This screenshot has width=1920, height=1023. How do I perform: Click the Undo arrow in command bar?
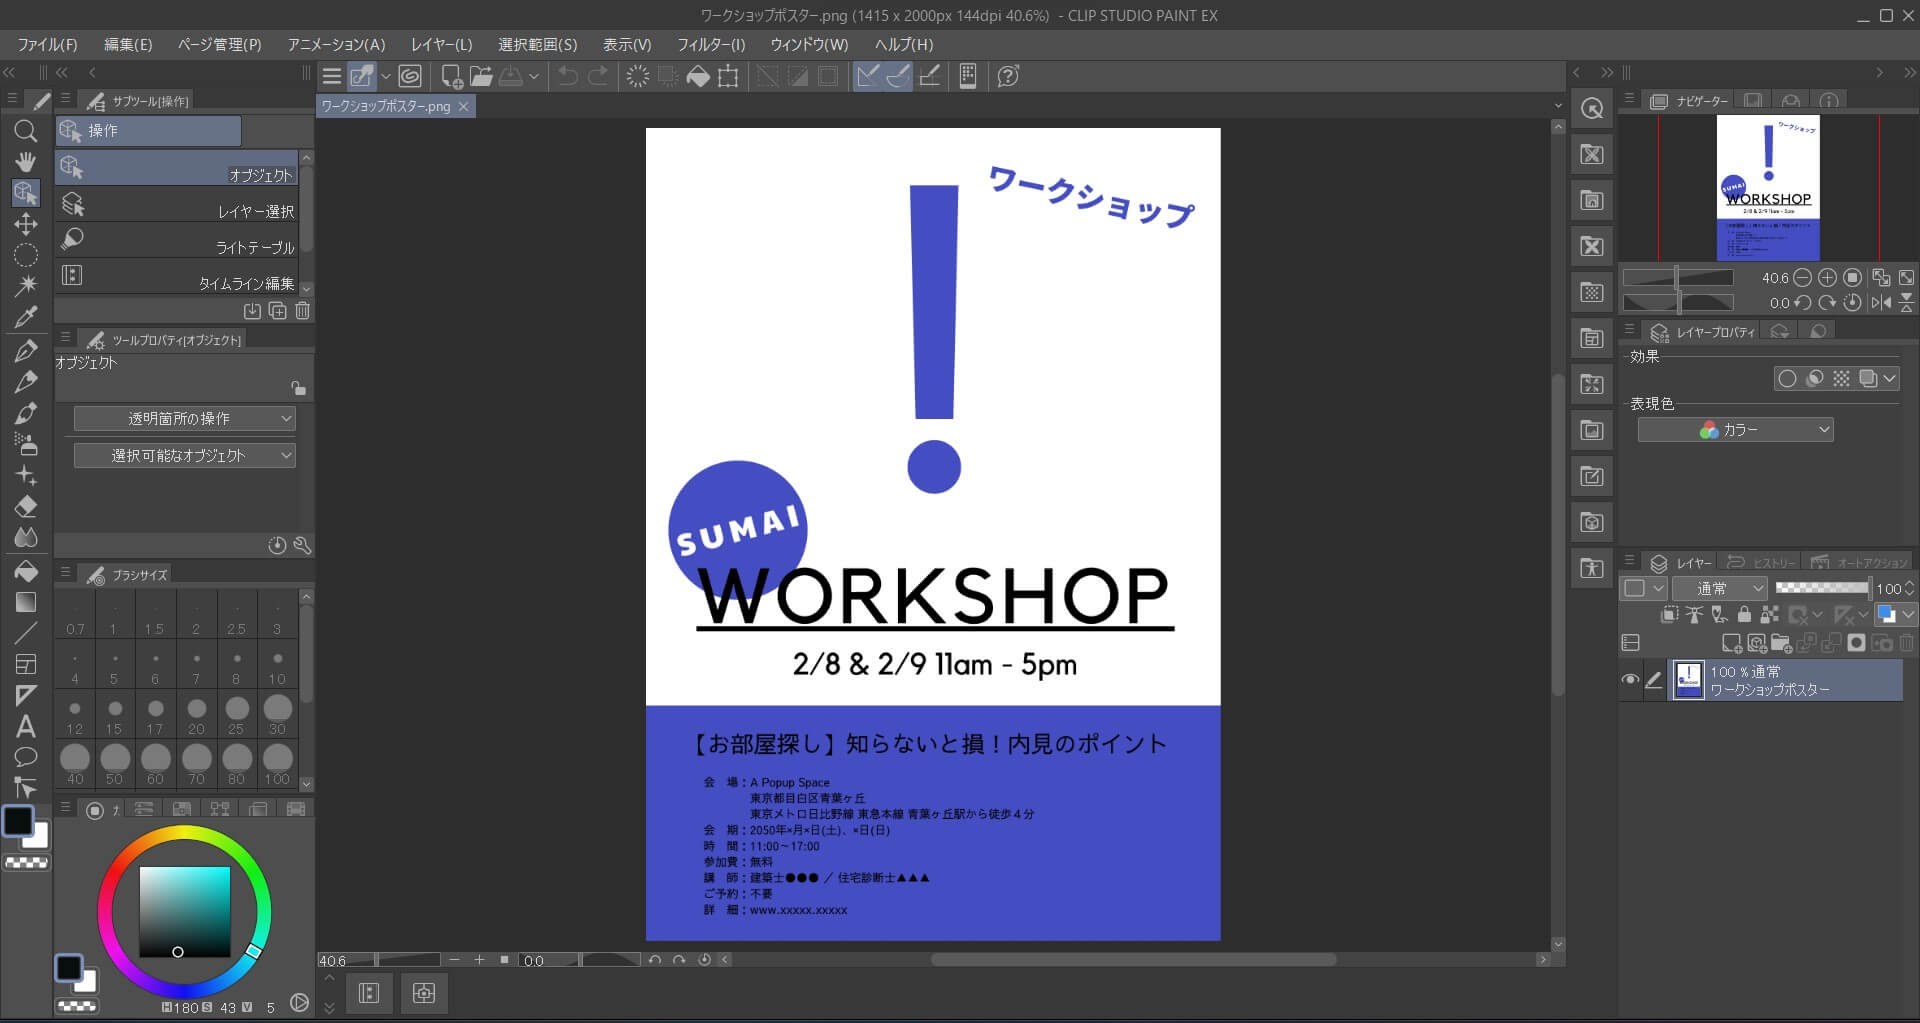[x=568, y=76]
